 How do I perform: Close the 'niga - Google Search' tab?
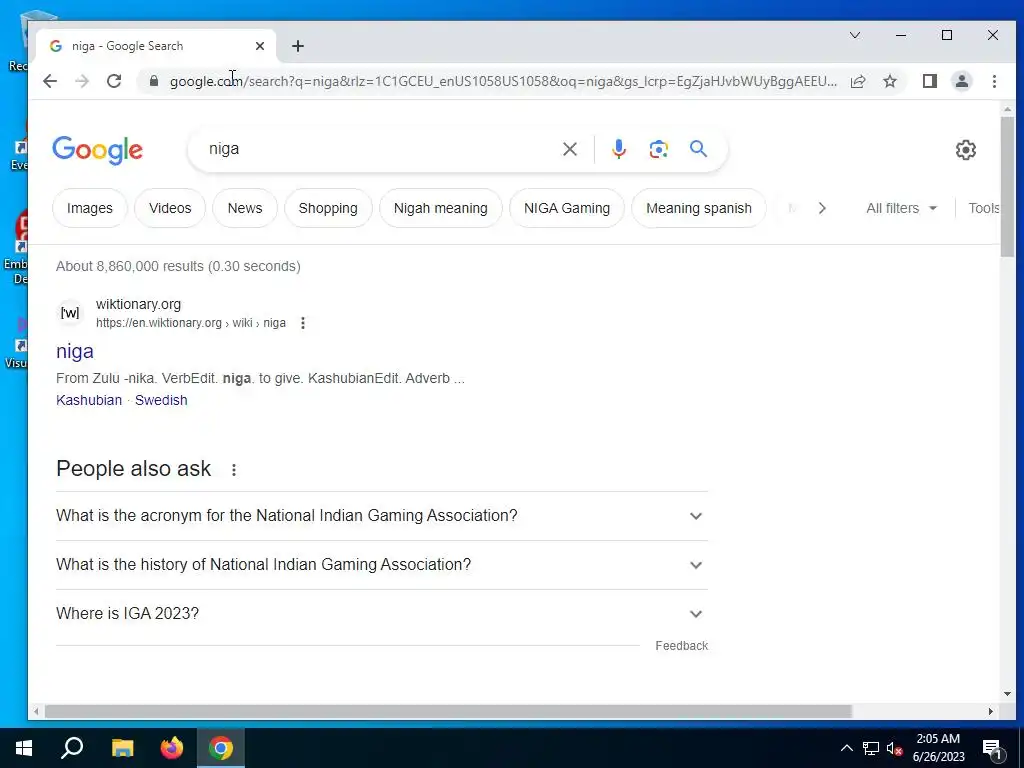260,46
